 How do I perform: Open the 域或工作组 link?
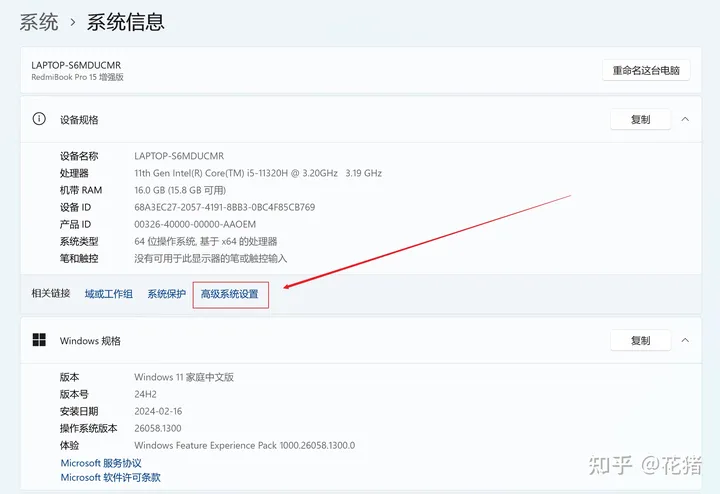pos(109,294)
